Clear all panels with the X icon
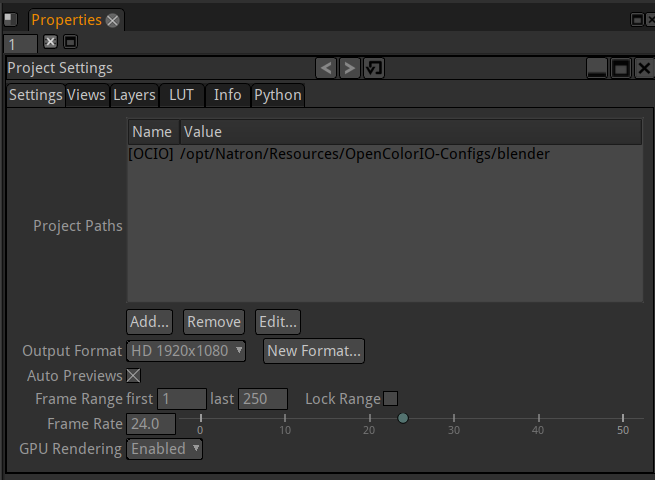Image resolution: width=655 pixels, height=480 pixels. coord(51,42)
